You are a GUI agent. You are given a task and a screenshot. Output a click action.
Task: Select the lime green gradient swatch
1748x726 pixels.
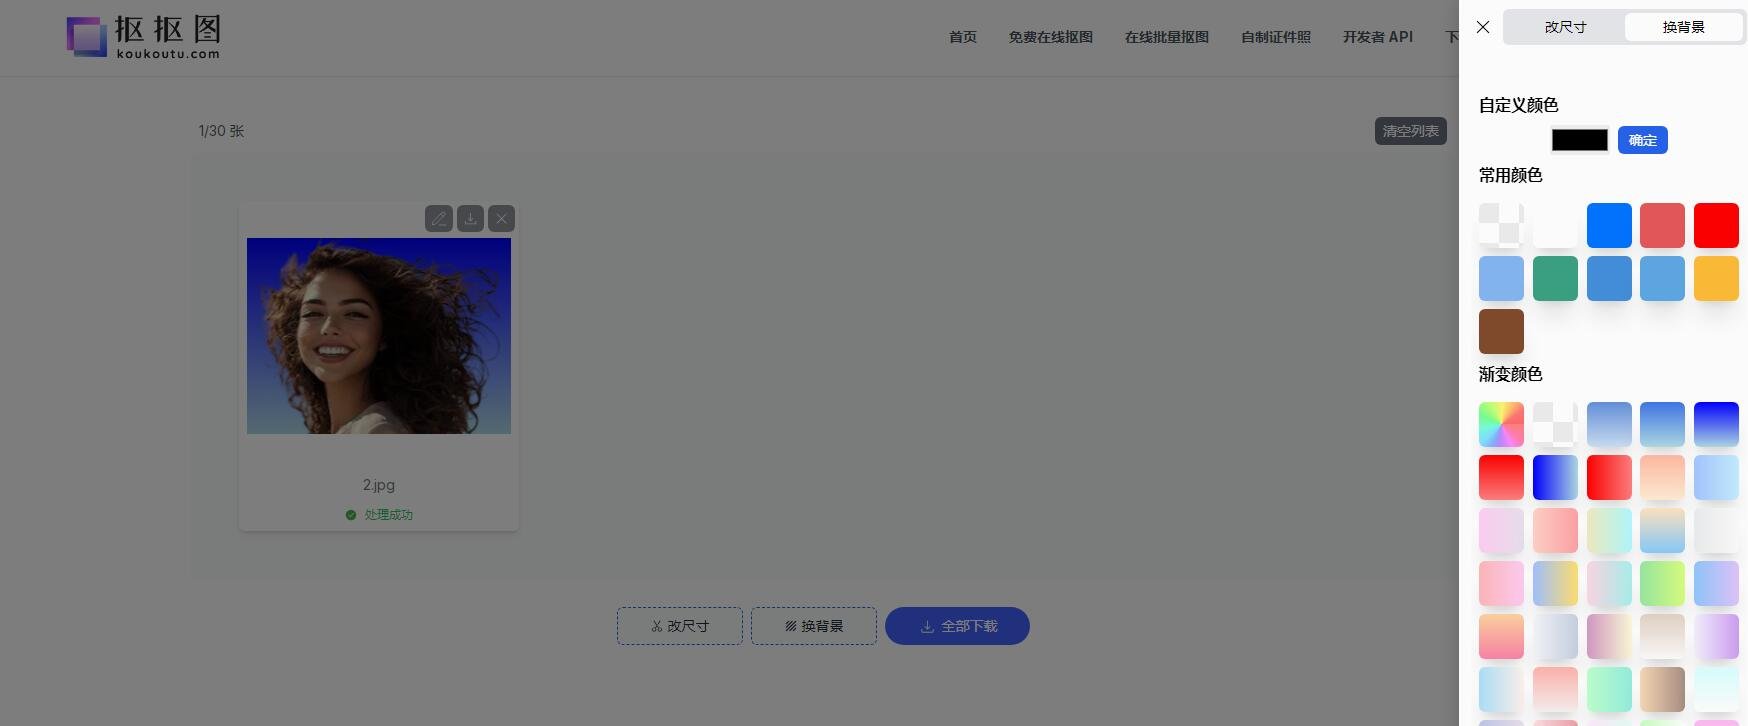click(1662, 583)
